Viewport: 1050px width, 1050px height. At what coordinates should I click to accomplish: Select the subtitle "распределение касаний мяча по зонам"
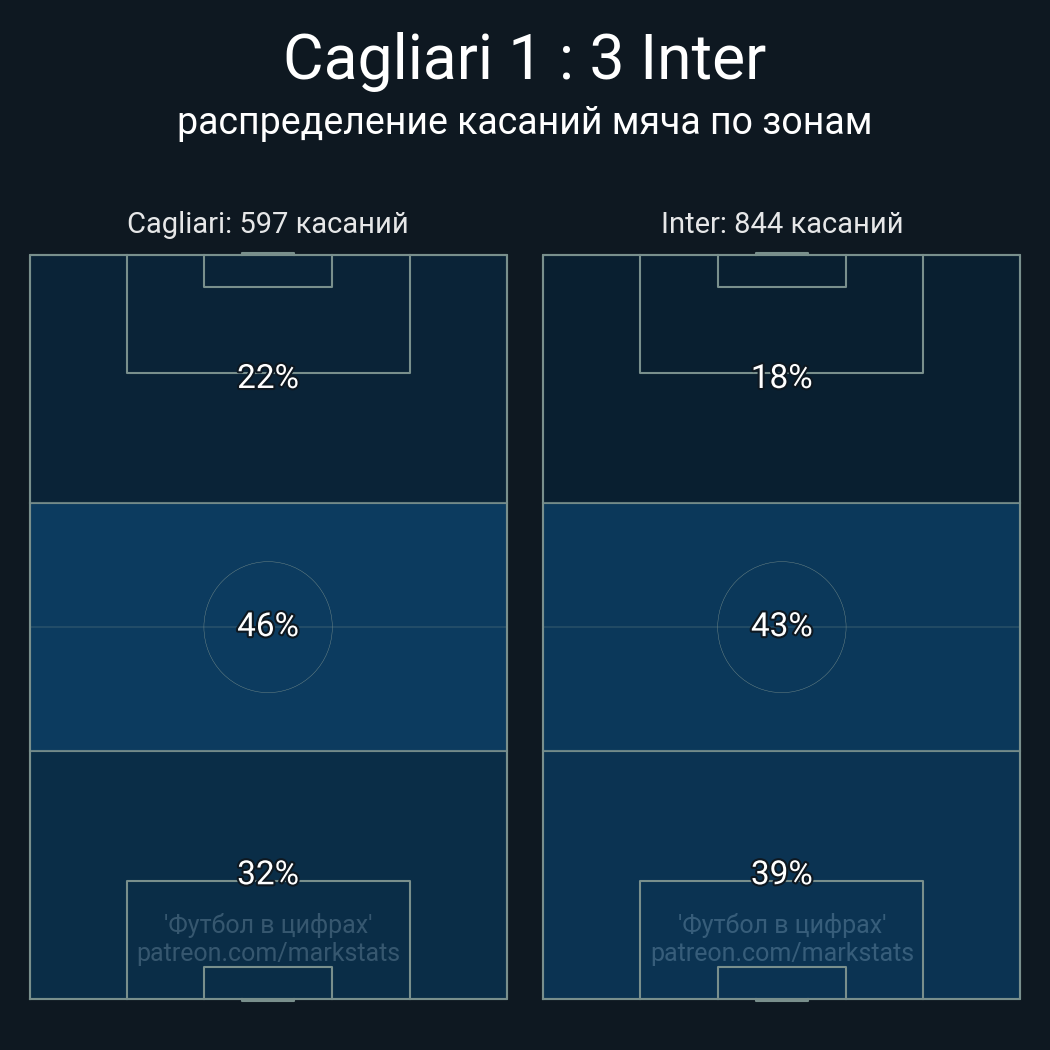click(525, 121)
